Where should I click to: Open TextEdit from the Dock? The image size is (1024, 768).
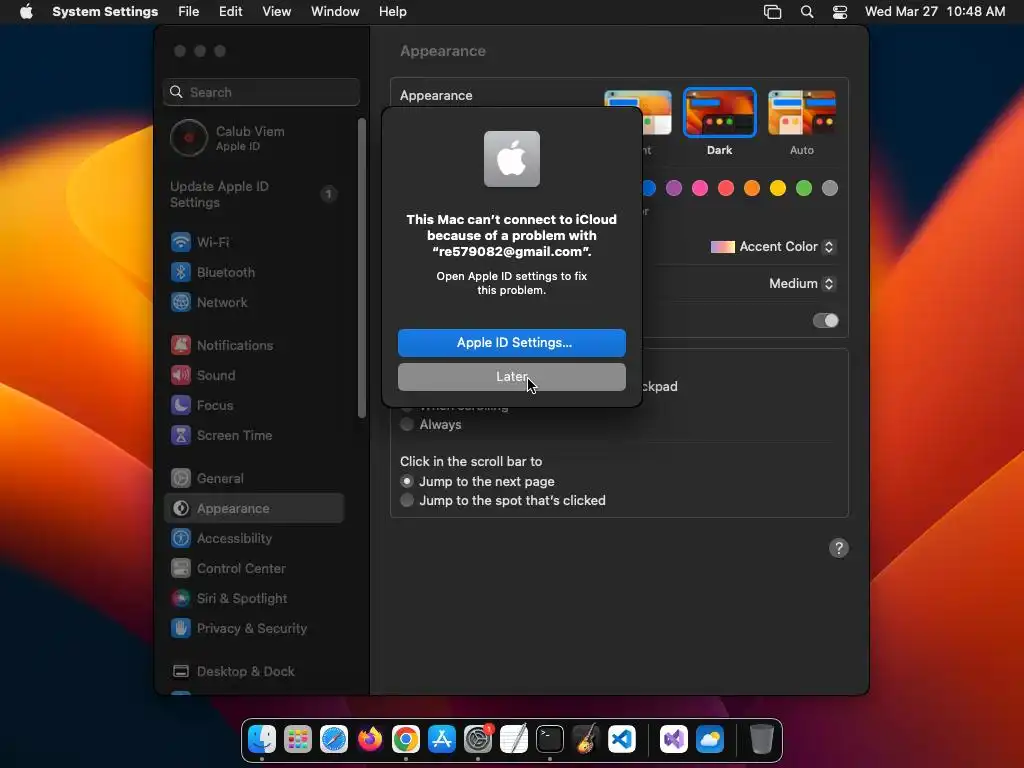coord(514,739)
